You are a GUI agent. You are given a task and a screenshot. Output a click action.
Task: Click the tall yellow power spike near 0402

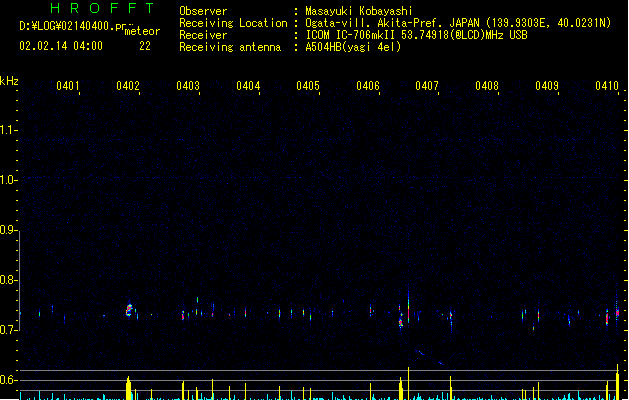pos(128,388)
